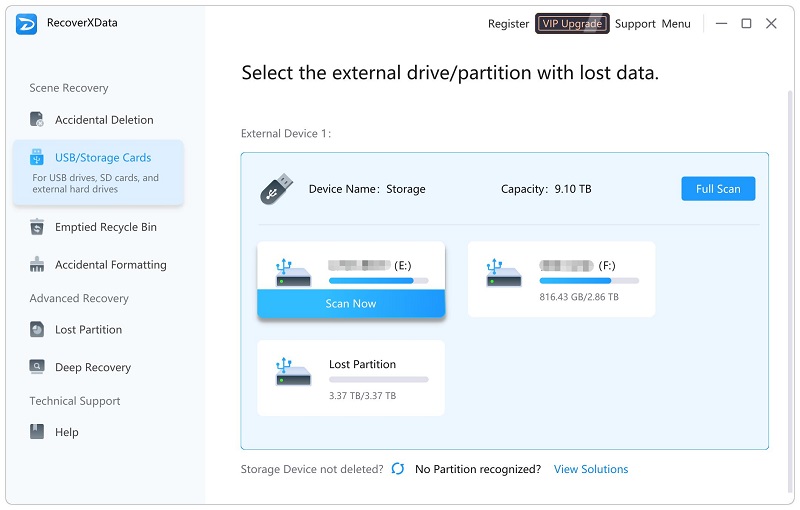Start a Full Scan of Storage

click(718, 189)
